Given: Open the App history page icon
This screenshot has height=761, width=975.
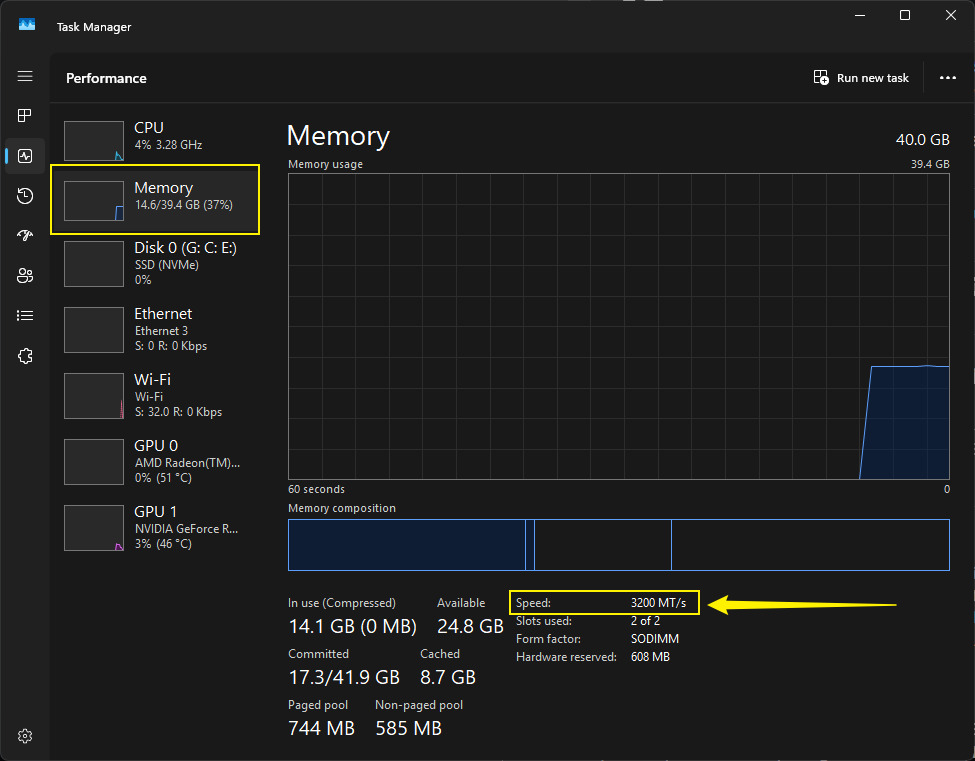Looking at the screenshot, I should pos(25,196).
